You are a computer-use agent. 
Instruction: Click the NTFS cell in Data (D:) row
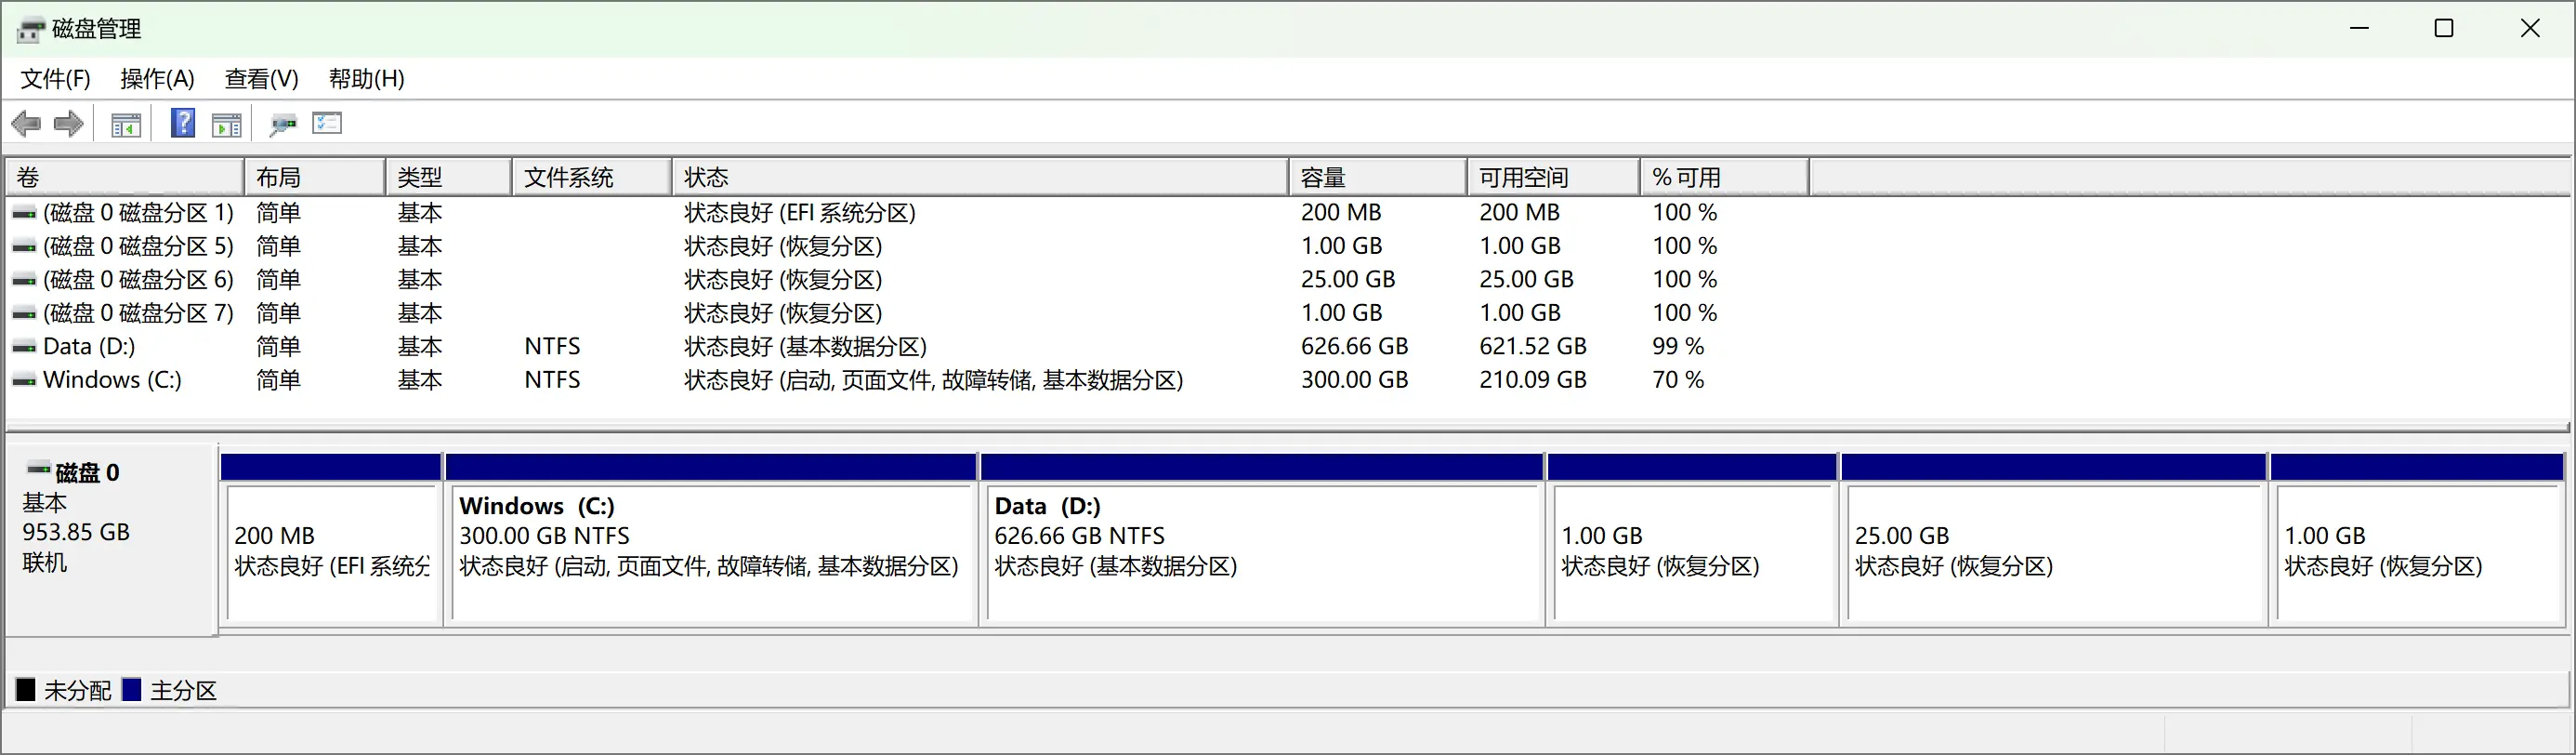552,347
